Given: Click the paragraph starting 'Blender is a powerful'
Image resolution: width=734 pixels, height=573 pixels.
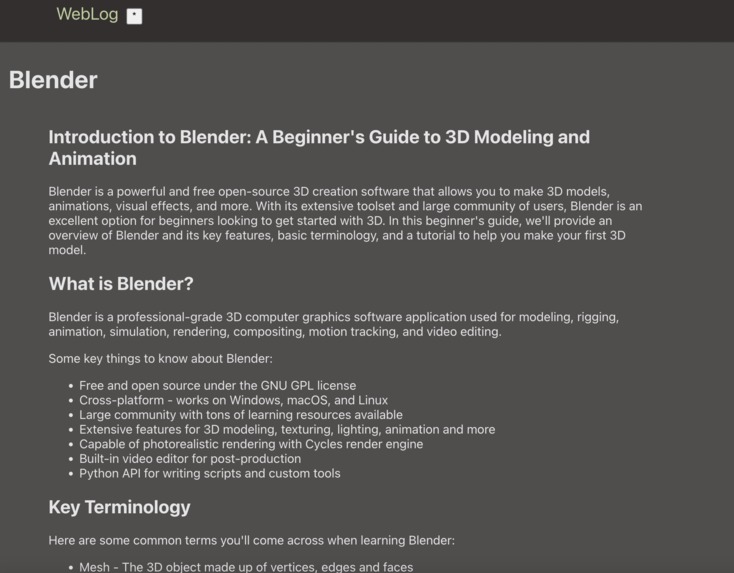Looking at the screenshot, I should point(345,220).
